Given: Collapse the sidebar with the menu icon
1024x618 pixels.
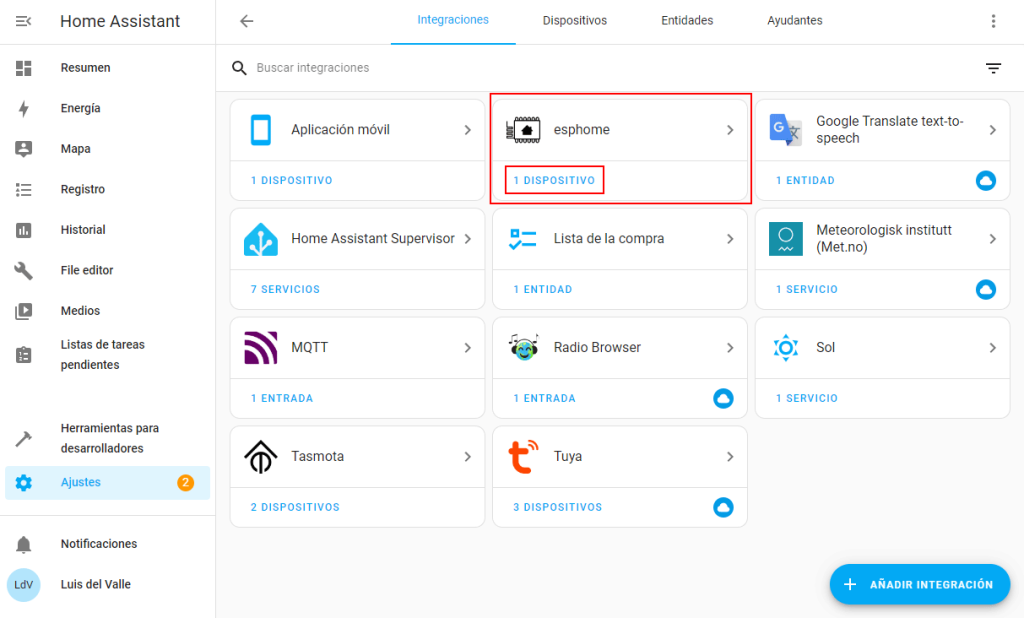Looking at the screenshot, I should 24,22.
